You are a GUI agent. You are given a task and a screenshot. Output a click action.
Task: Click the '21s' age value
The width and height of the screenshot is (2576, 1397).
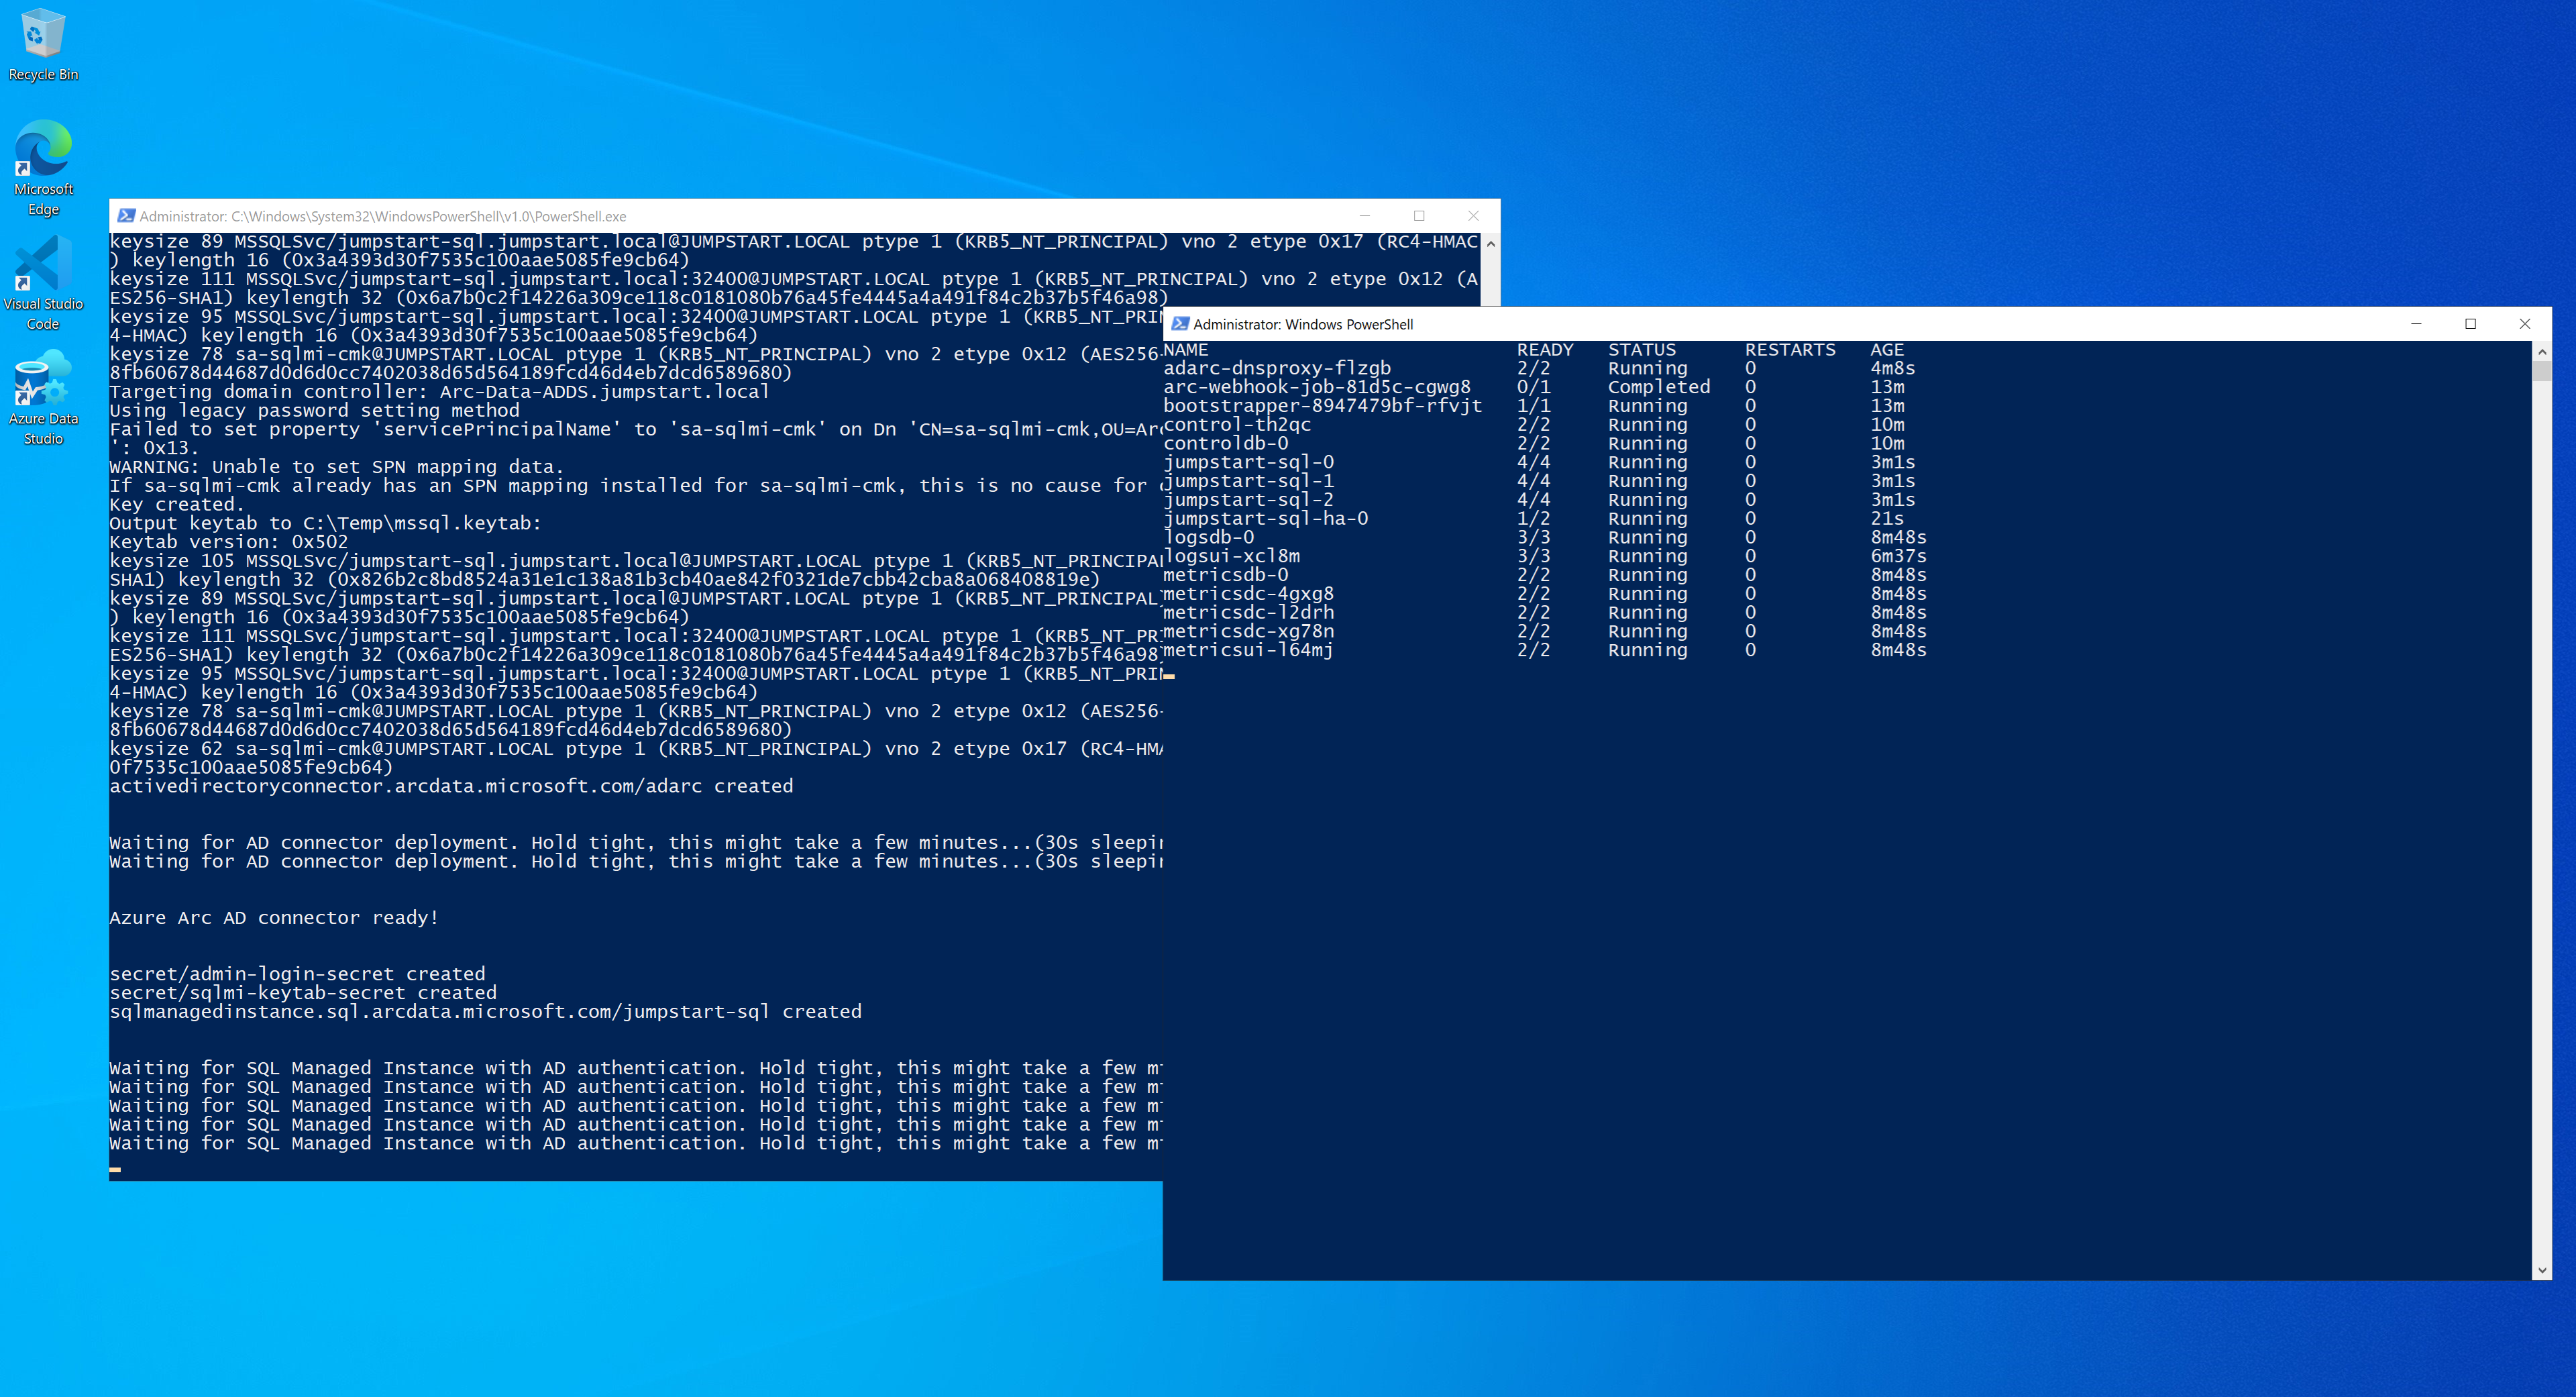tap(1887, 518)
